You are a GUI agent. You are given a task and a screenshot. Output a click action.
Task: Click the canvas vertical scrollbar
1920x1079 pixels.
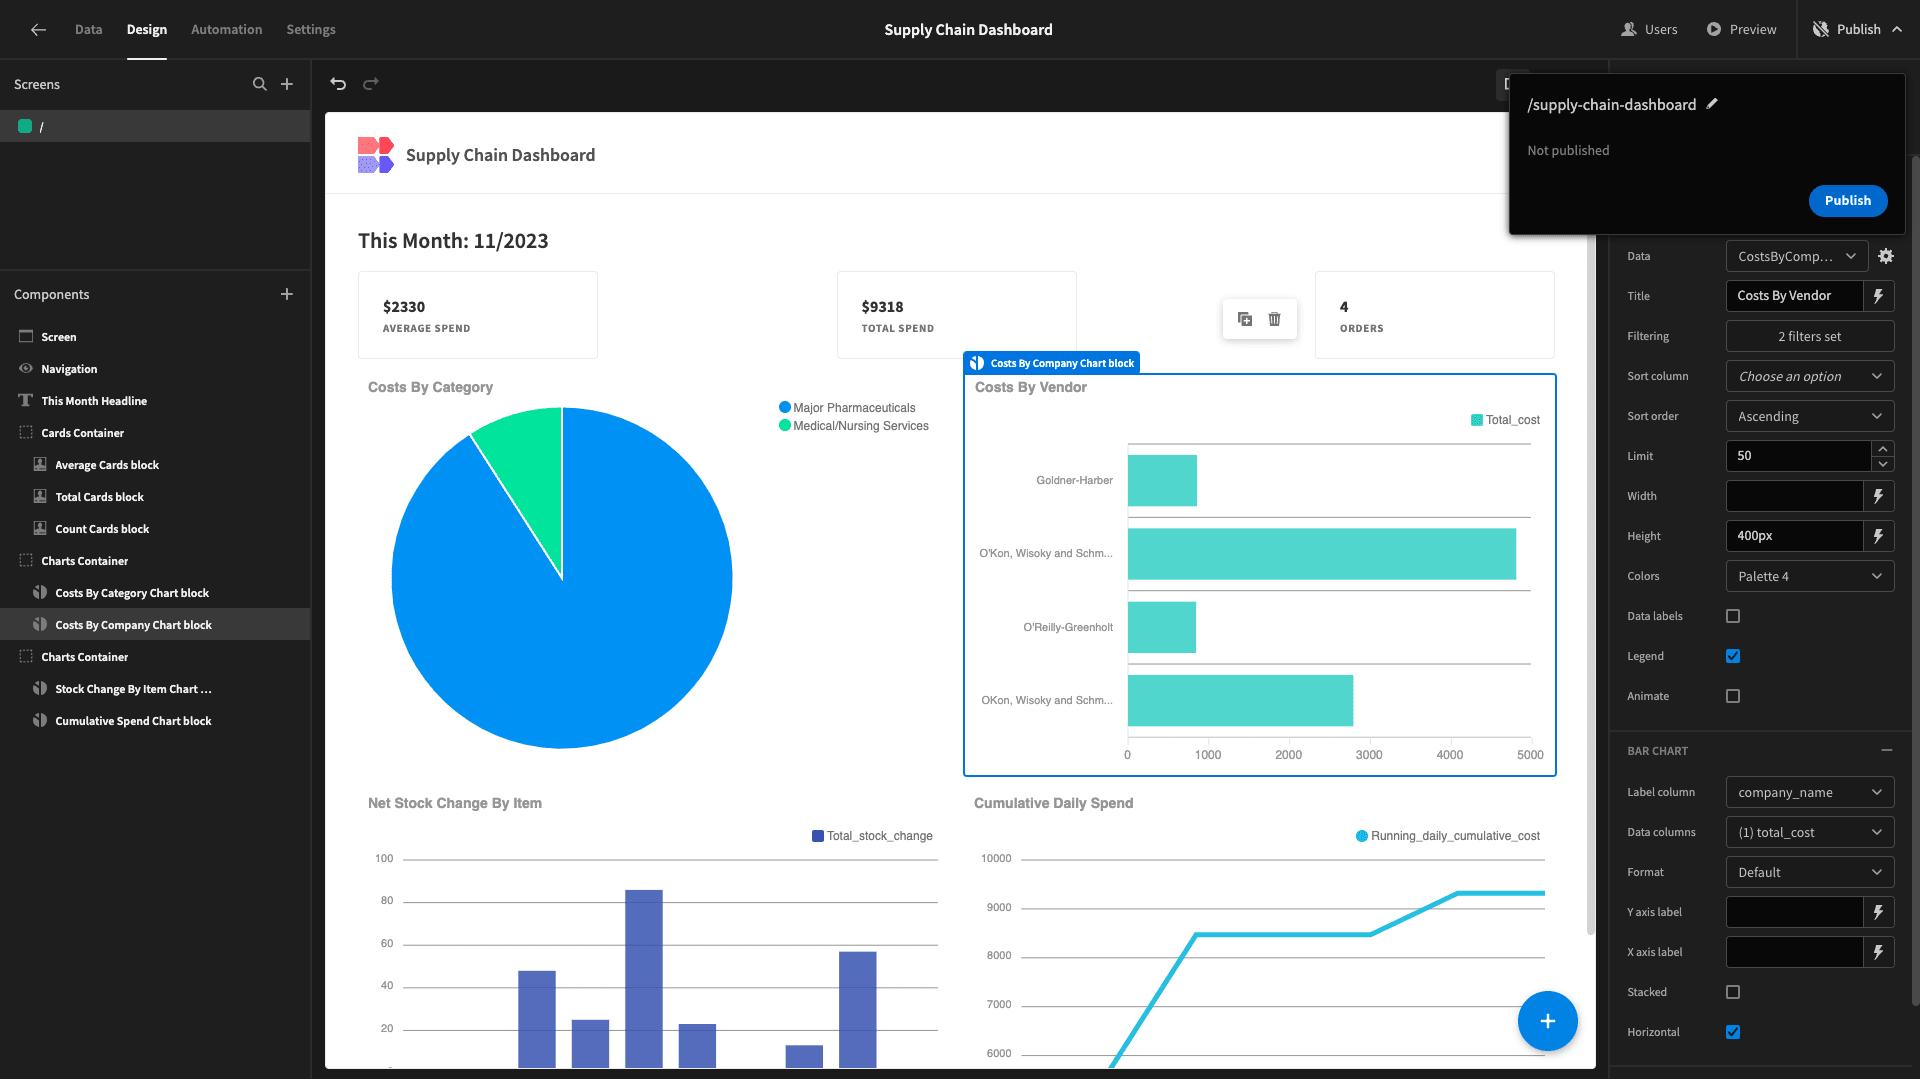(x=1591, y=580)
